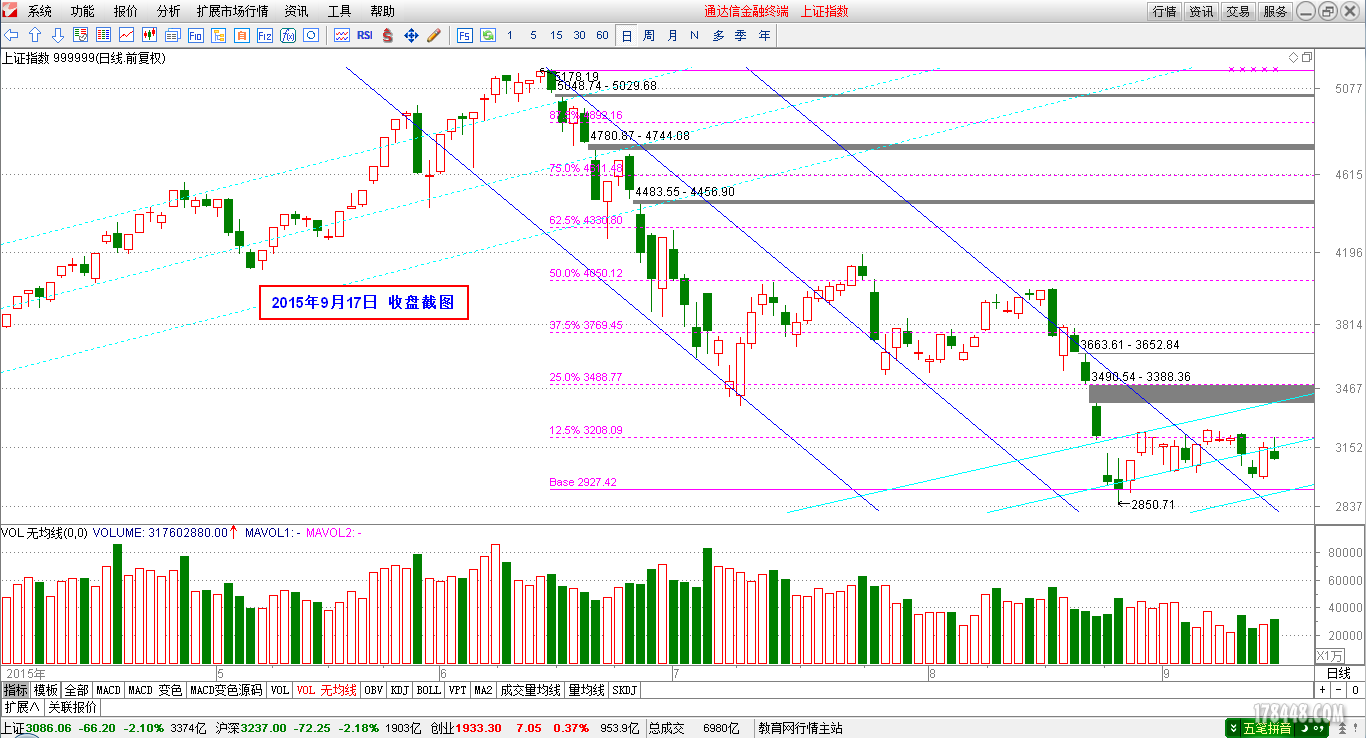Select the SKDJ indicator tab

coord(624,690)
